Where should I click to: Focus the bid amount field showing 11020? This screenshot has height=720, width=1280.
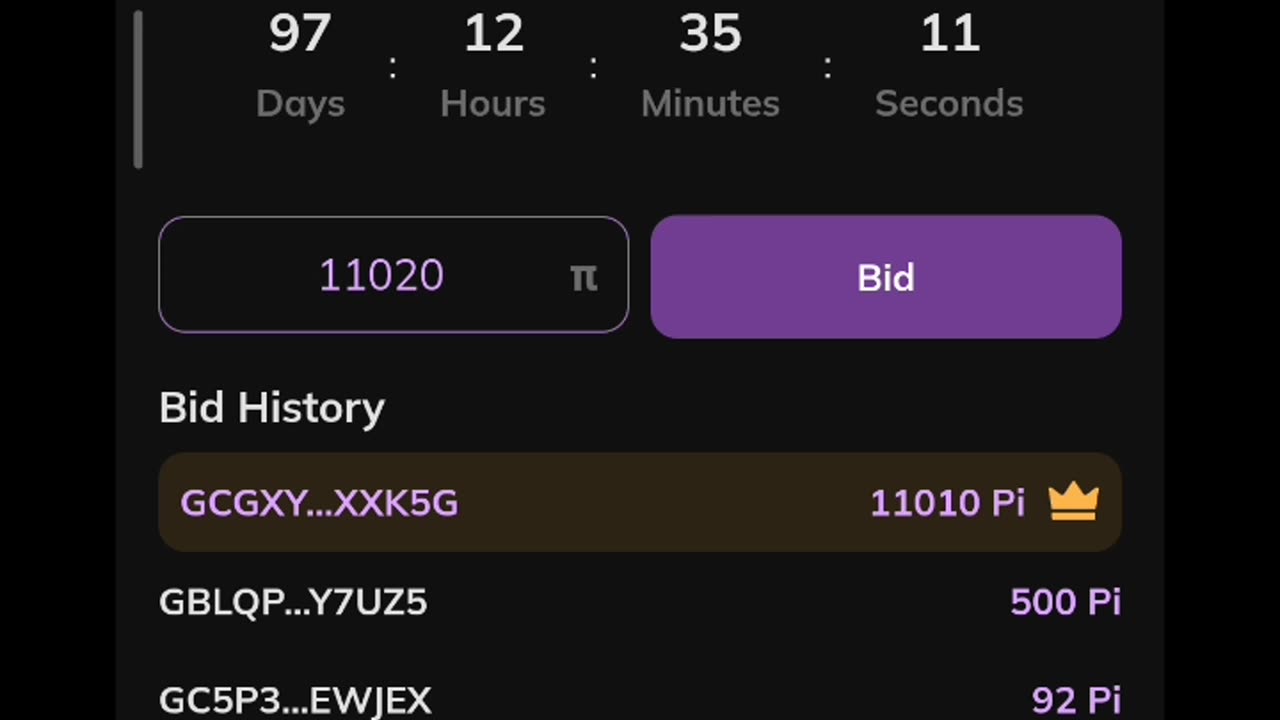click(393, 275)
